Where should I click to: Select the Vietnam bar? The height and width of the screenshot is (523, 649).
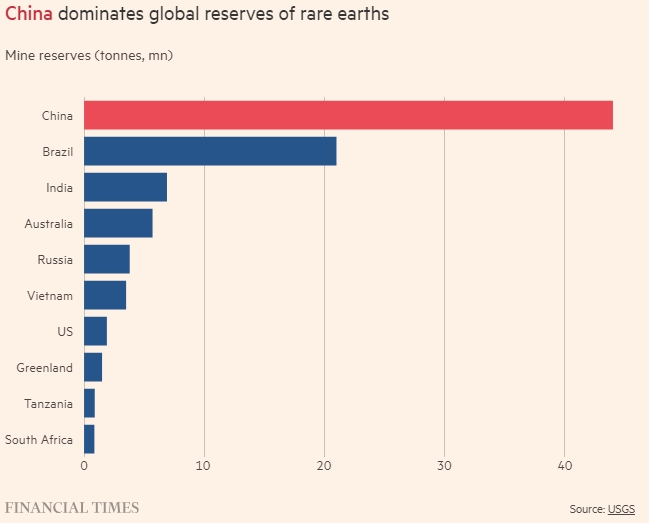(105, 296)
